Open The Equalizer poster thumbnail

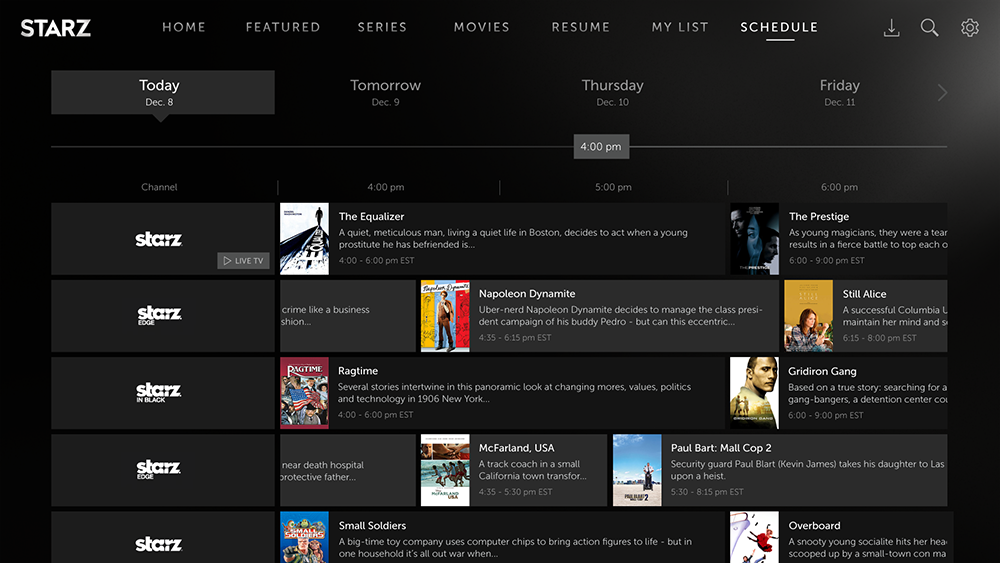pos(304,239)
